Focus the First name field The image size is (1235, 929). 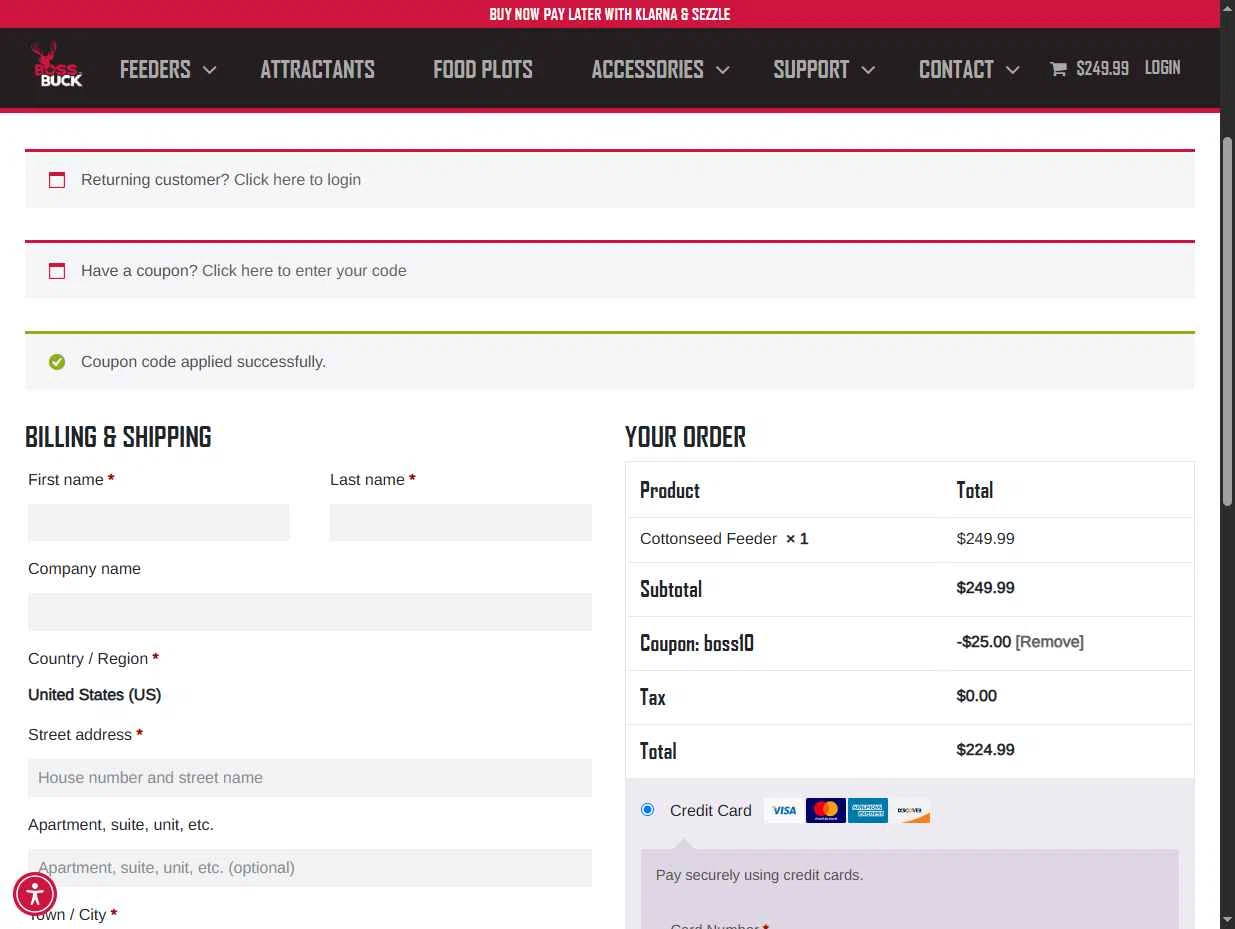tap(159, 523)
